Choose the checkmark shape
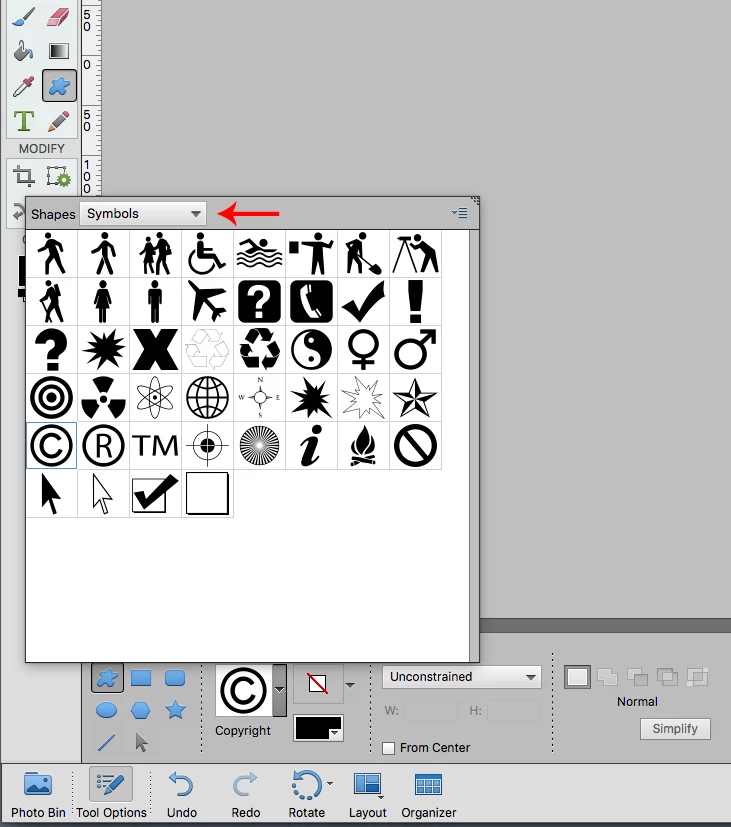Image resolution: width=731 pixels, height=827 pixels. 363,301
